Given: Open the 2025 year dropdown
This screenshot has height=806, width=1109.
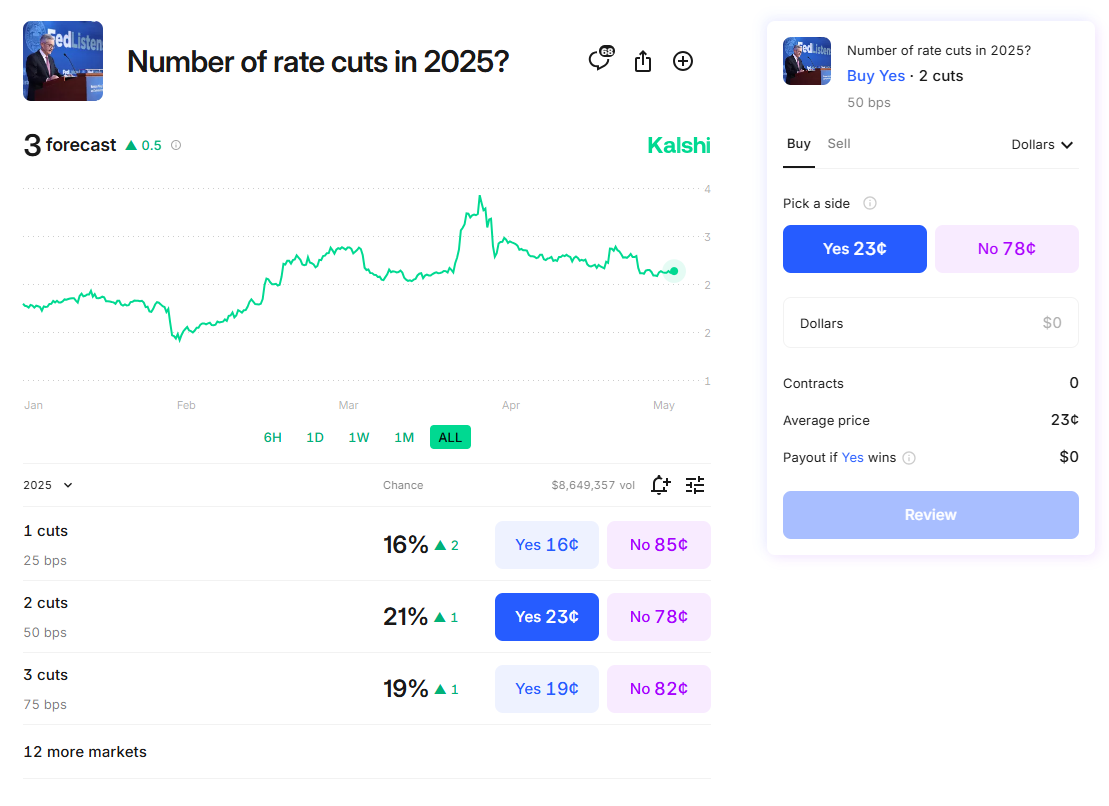Looking at the screenshot, I should (x=48, y=485).
